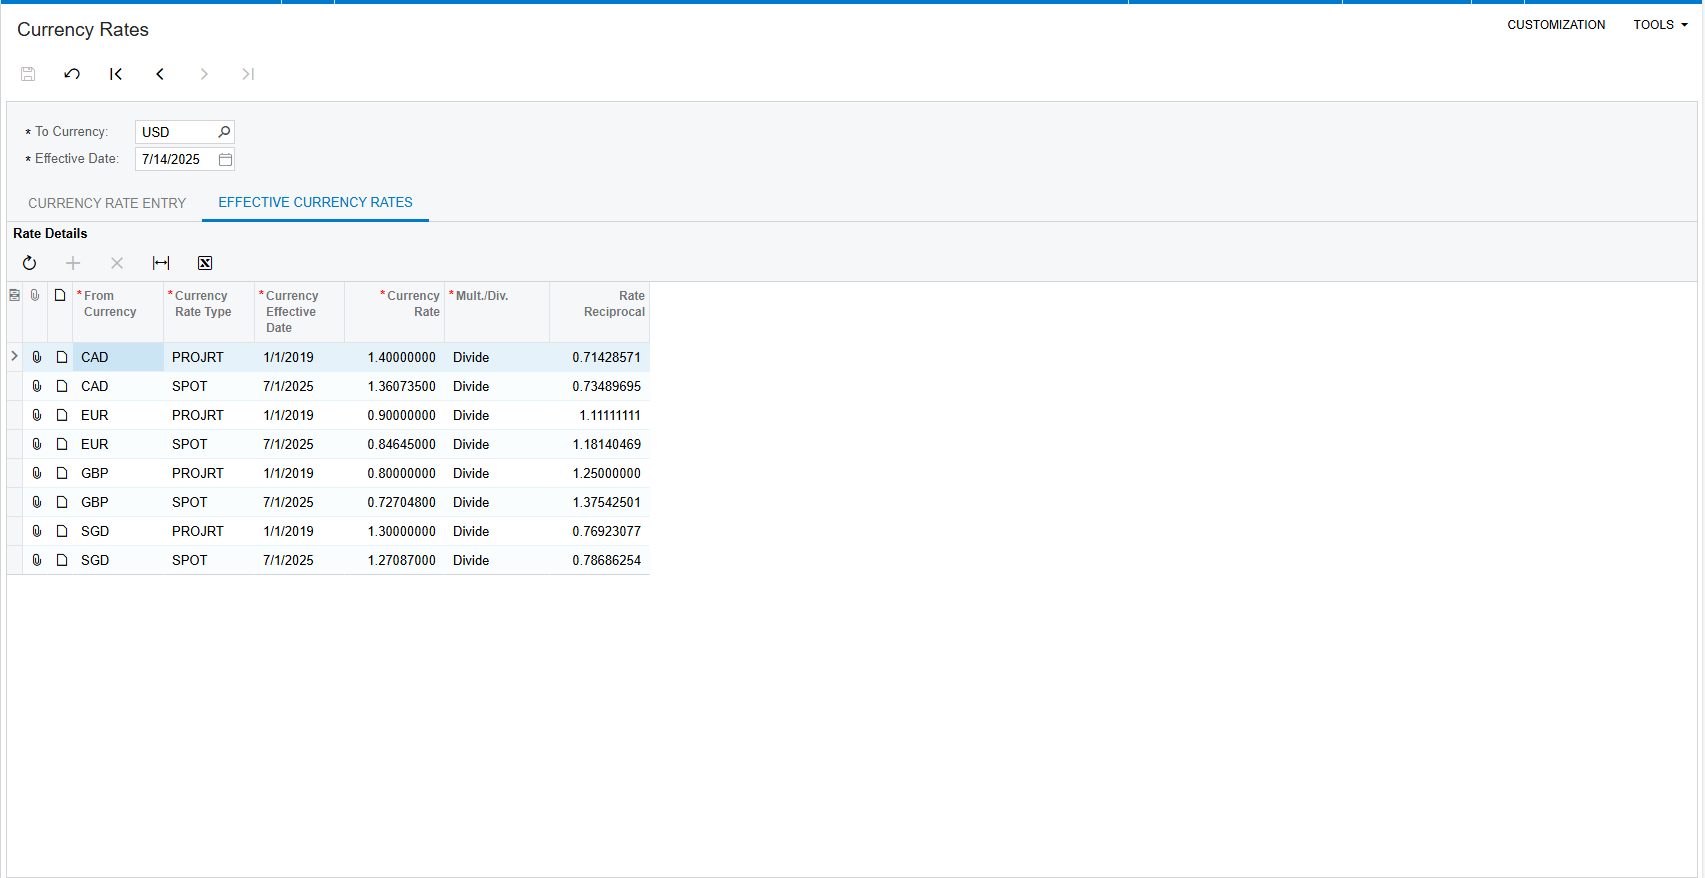Open note for EUR SPOT row
The width and height of the screenshot is (1705, 878).
pyautogui.click(x=62, y=444)
